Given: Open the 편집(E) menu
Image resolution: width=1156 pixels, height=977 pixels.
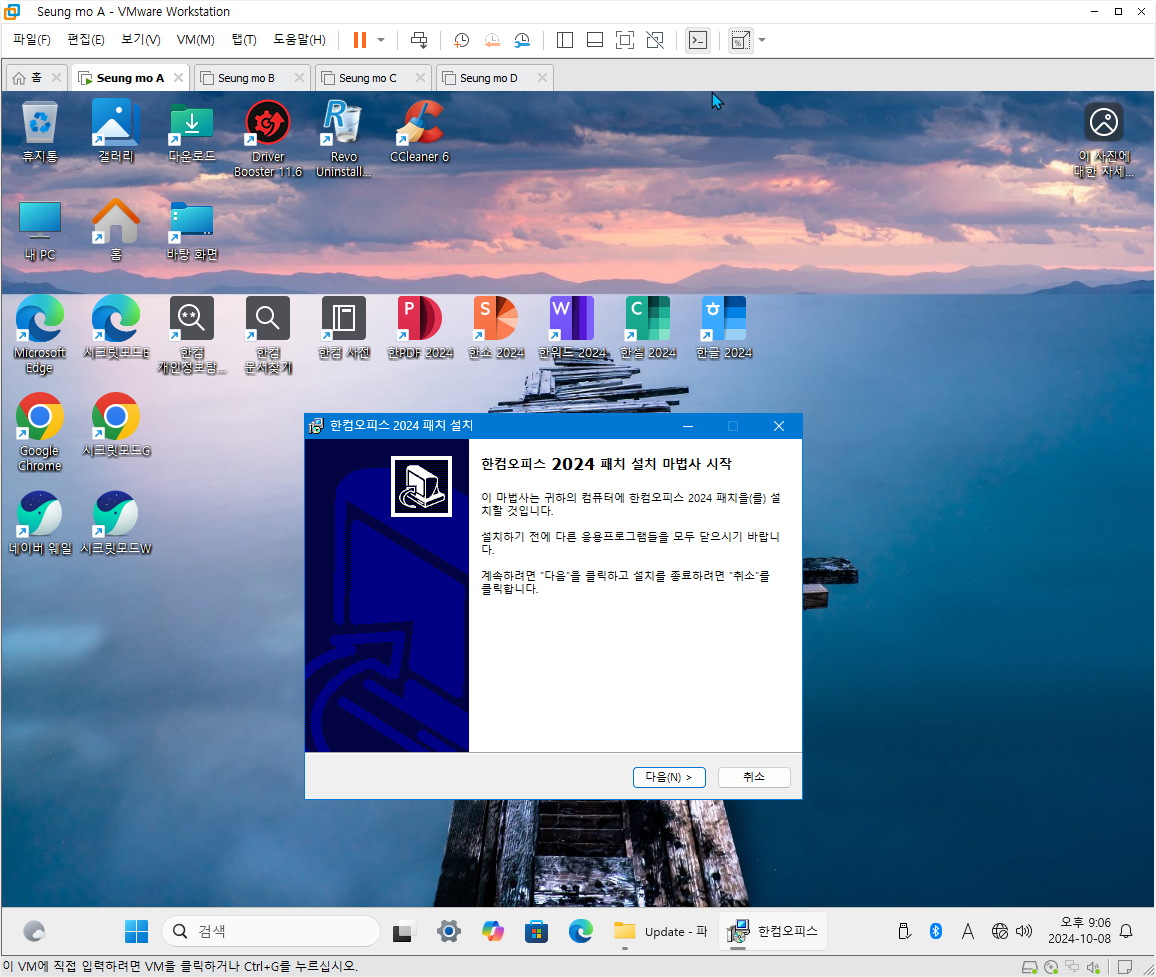Looking at the screenshot, I should (x=86, y=40).
